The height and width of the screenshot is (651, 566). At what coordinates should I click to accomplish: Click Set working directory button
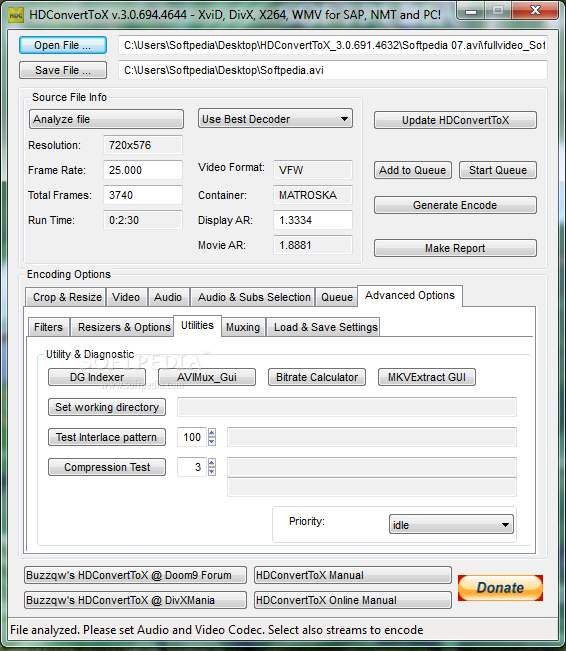tap(107, 407)
